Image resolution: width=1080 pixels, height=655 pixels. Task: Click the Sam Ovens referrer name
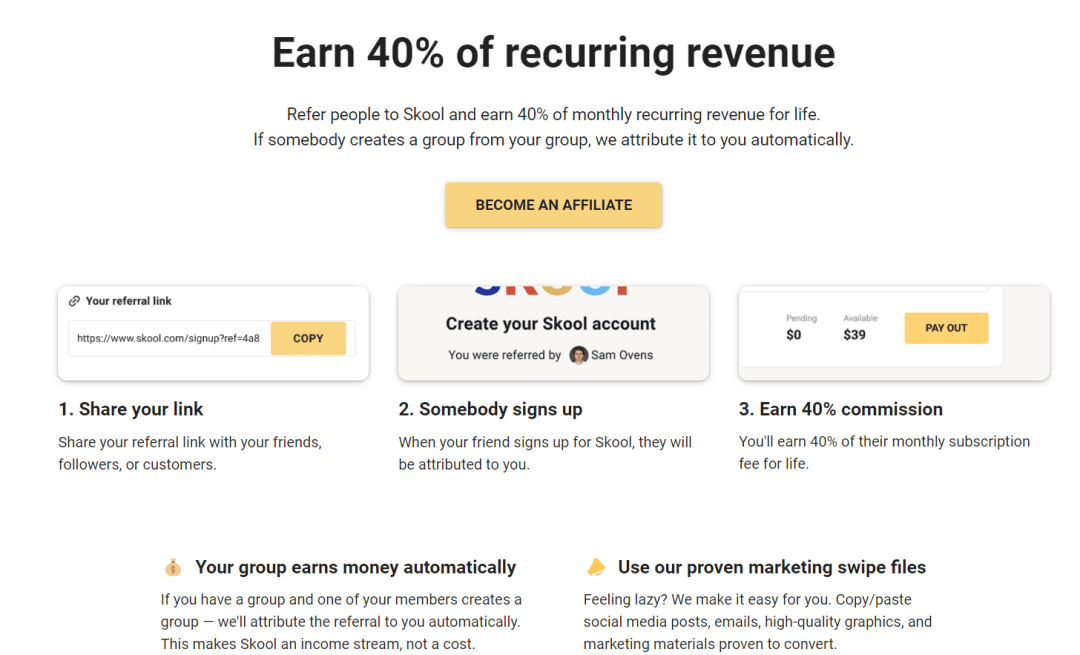click(x=622, y=355)
